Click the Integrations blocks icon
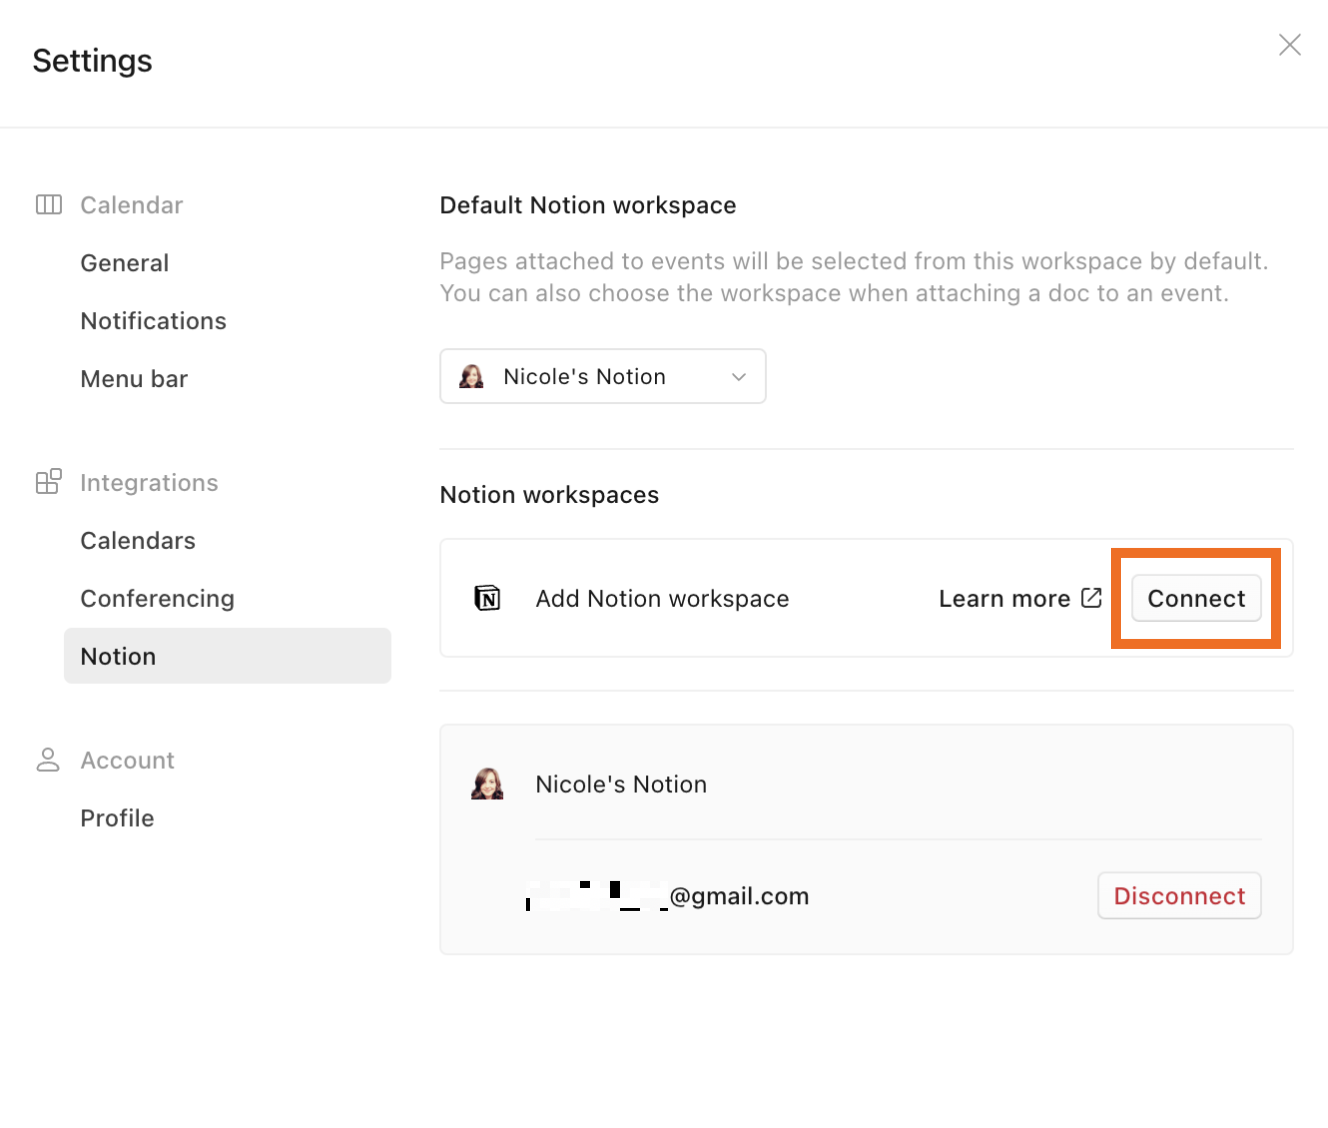The width and height of the screenshot is (1328, 1128). [x=49, y=482]
